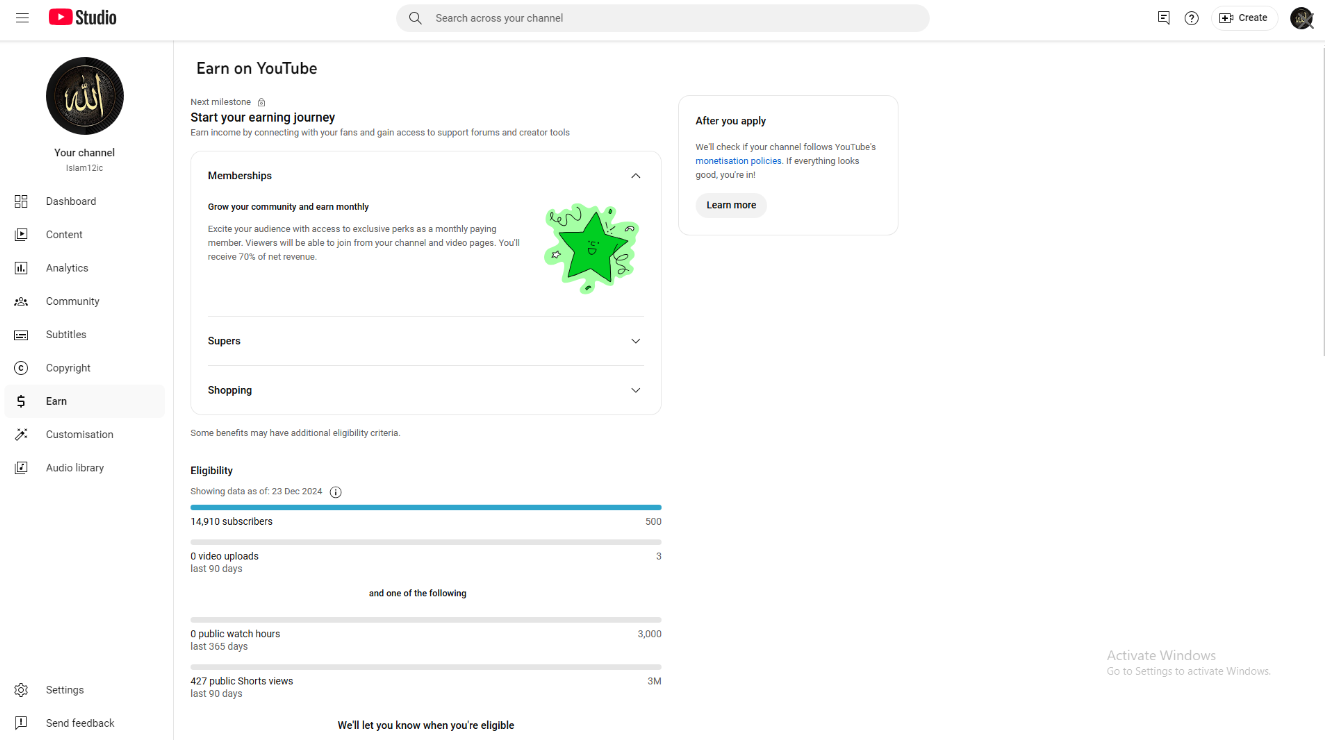Screen dimensions: 1325x740
Task: Click the Settings gear icon
Action: [21, 690]
